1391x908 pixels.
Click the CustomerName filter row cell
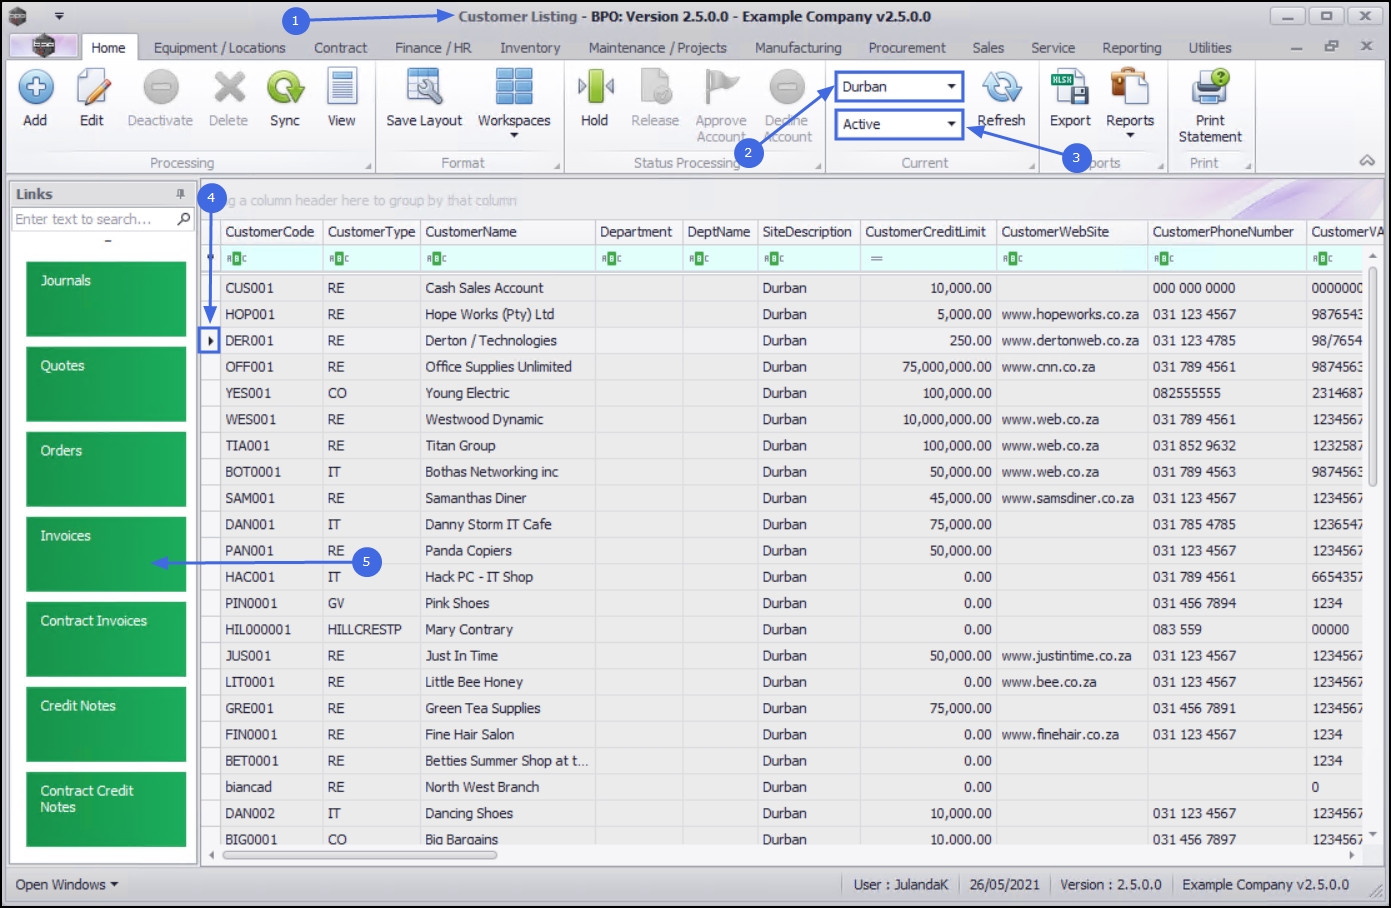(x=507, y=258)
